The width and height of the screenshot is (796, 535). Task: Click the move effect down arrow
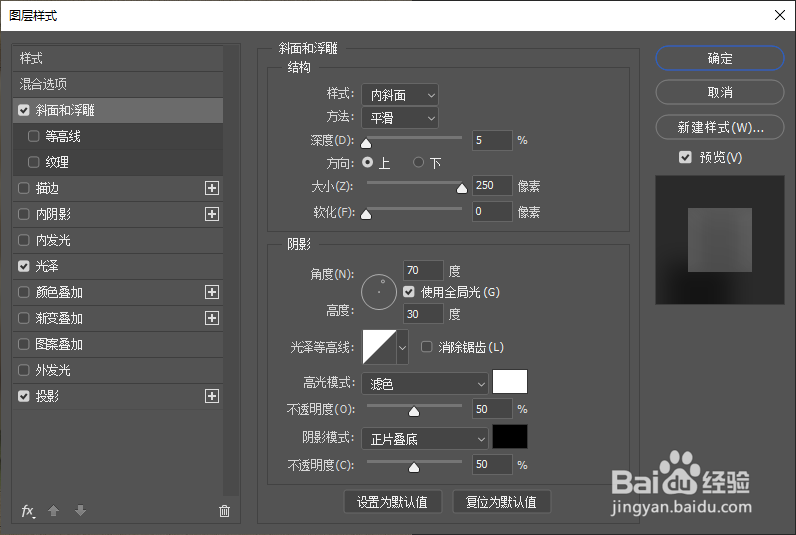[80, 510]
